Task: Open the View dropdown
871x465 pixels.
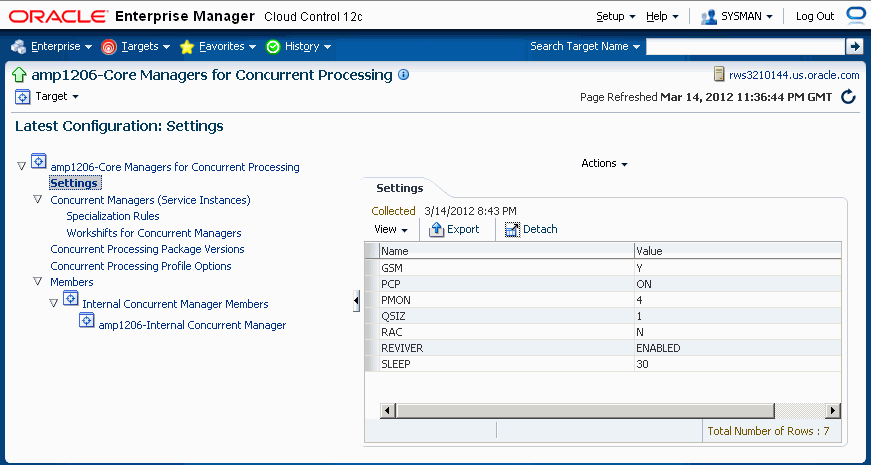Action: 391,229
